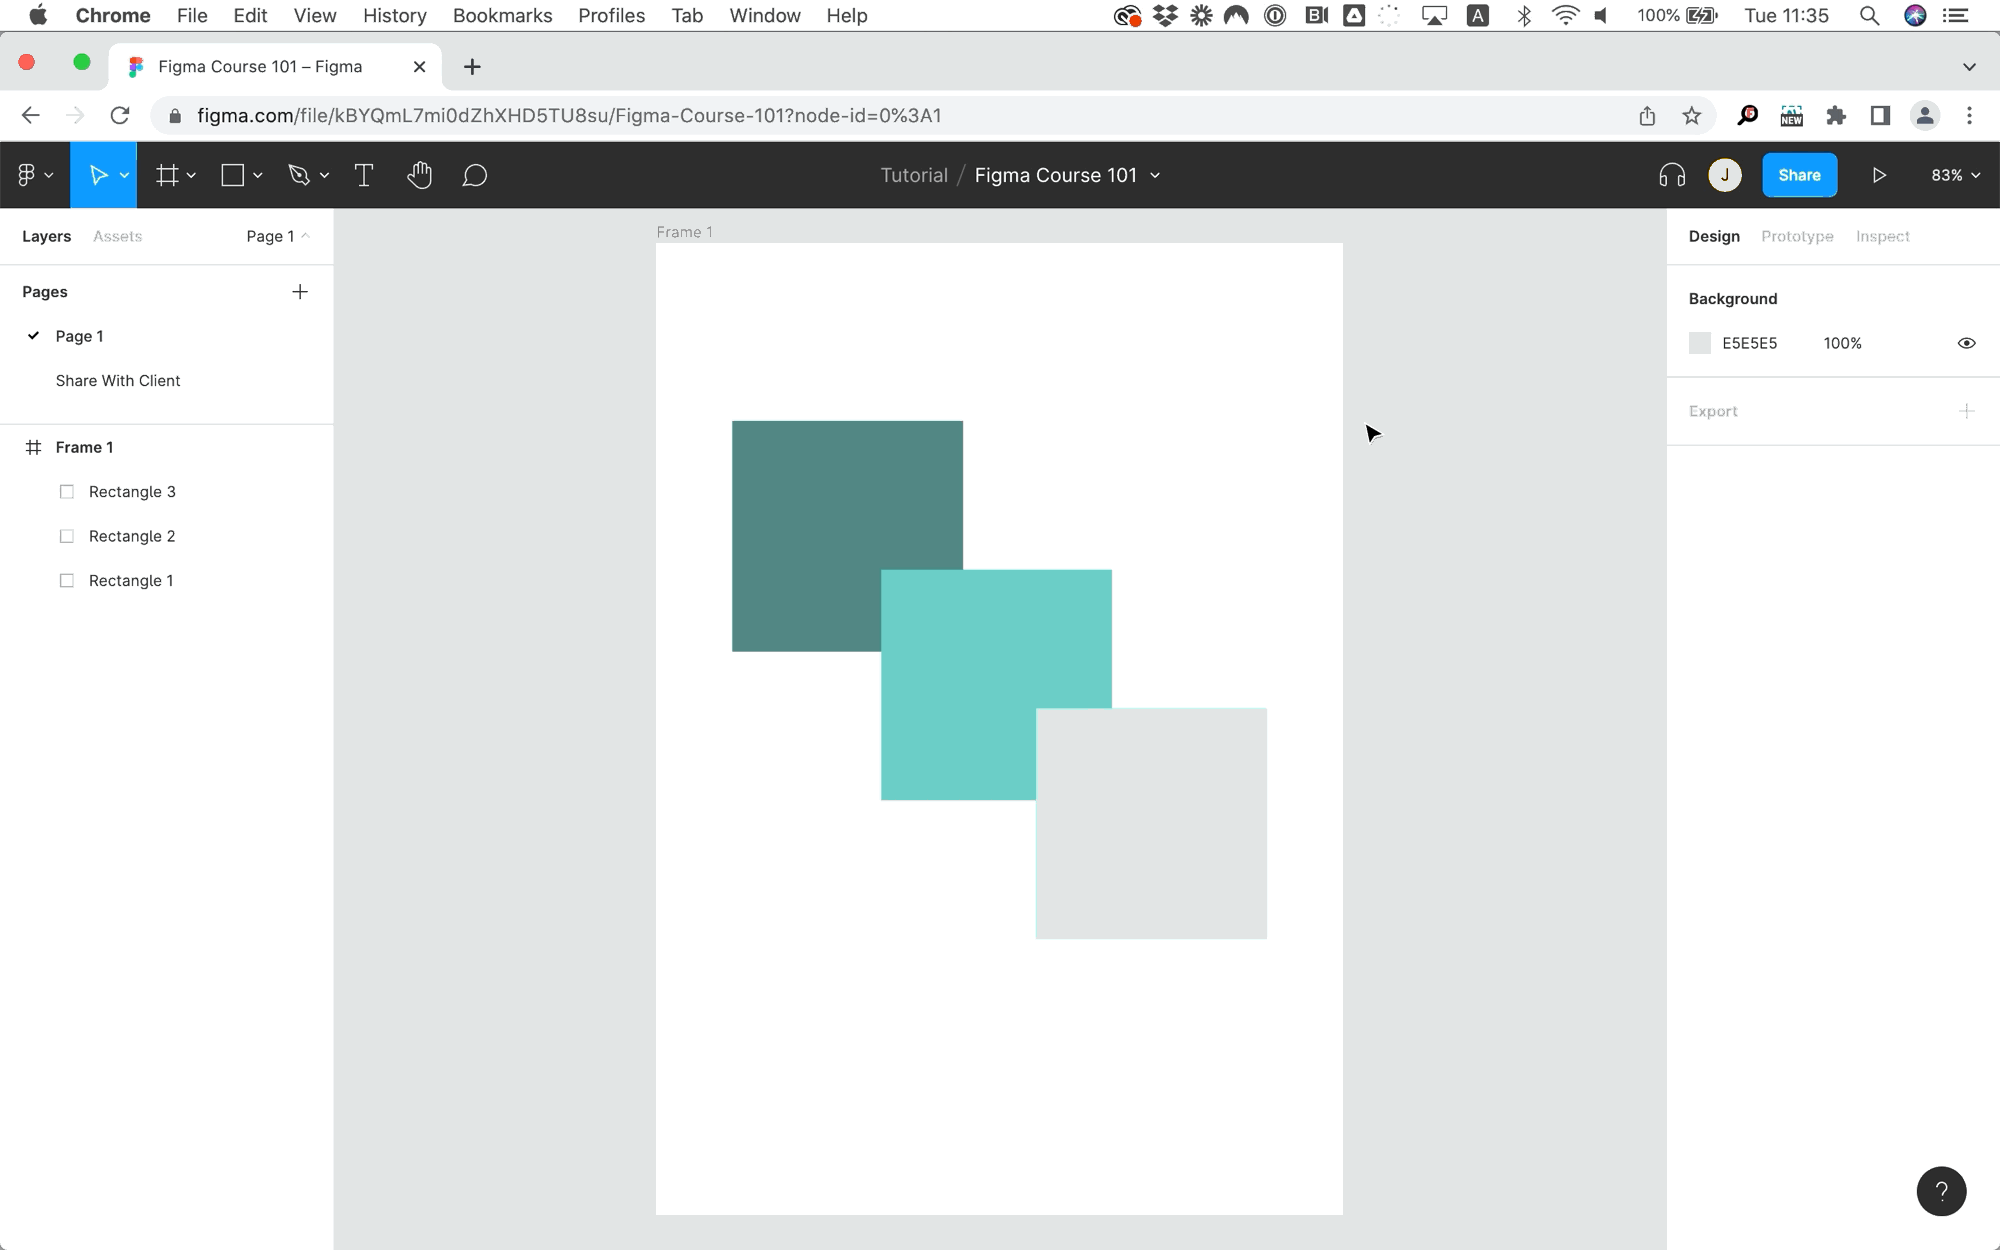The image size is (2000, 1250).
Task: Go back in Chrome browser
Action: coord(31,116)
